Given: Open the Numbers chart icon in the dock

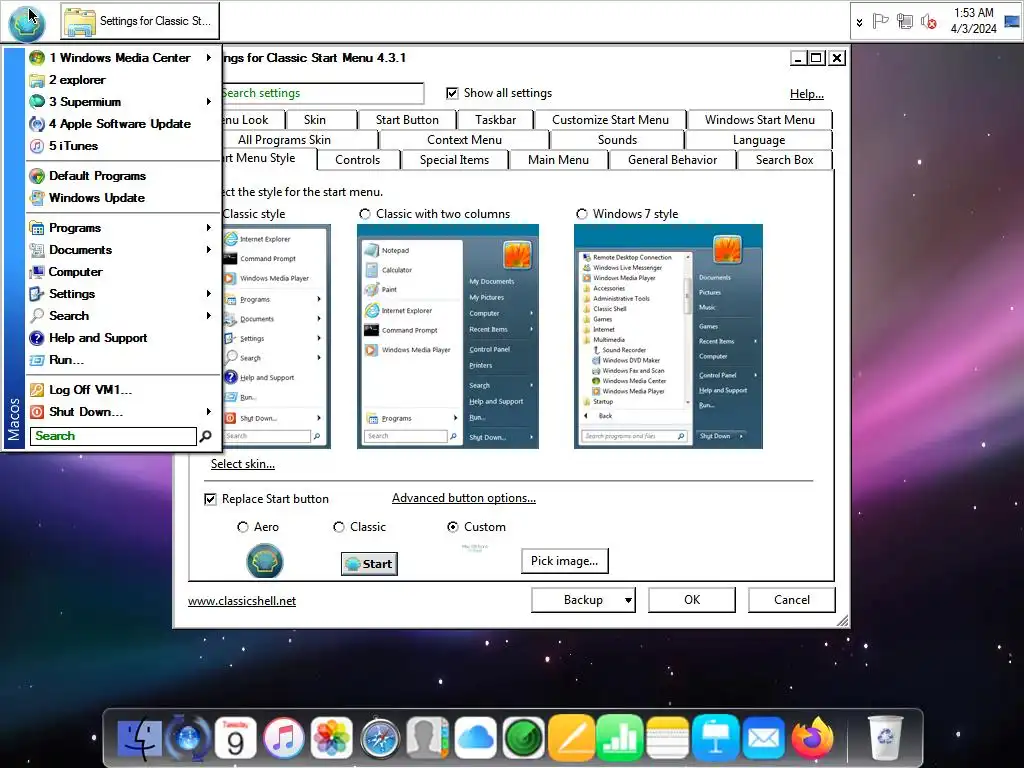Looking at the screenshot, I should click(620, 739).
